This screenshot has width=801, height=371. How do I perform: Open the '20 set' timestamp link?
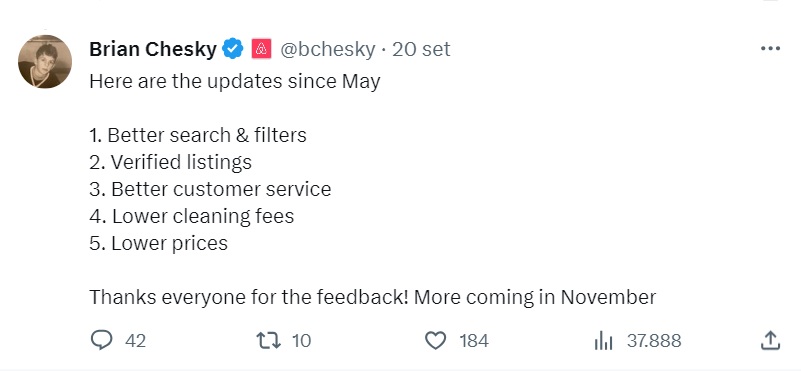click(x=421, y=49)
